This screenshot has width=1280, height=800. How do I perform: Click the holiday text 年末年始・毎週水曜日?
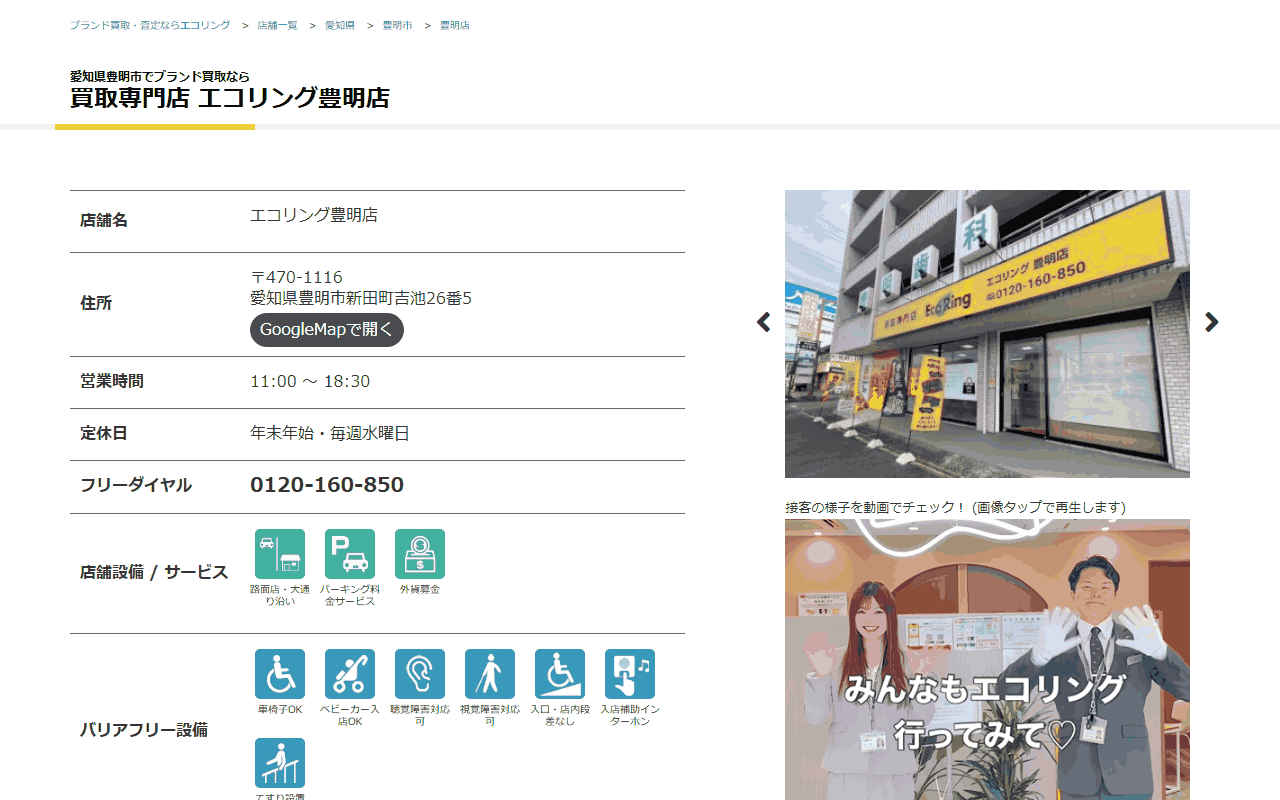point(330,433)
